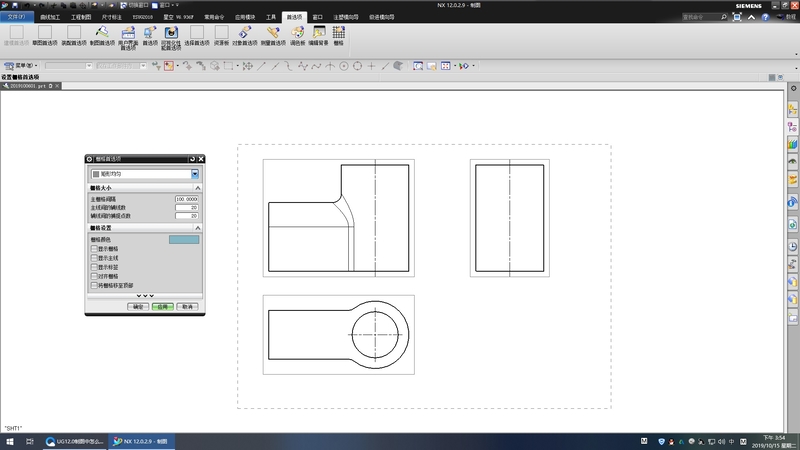Collapse the 栅格设置 section

pos(197,228)
